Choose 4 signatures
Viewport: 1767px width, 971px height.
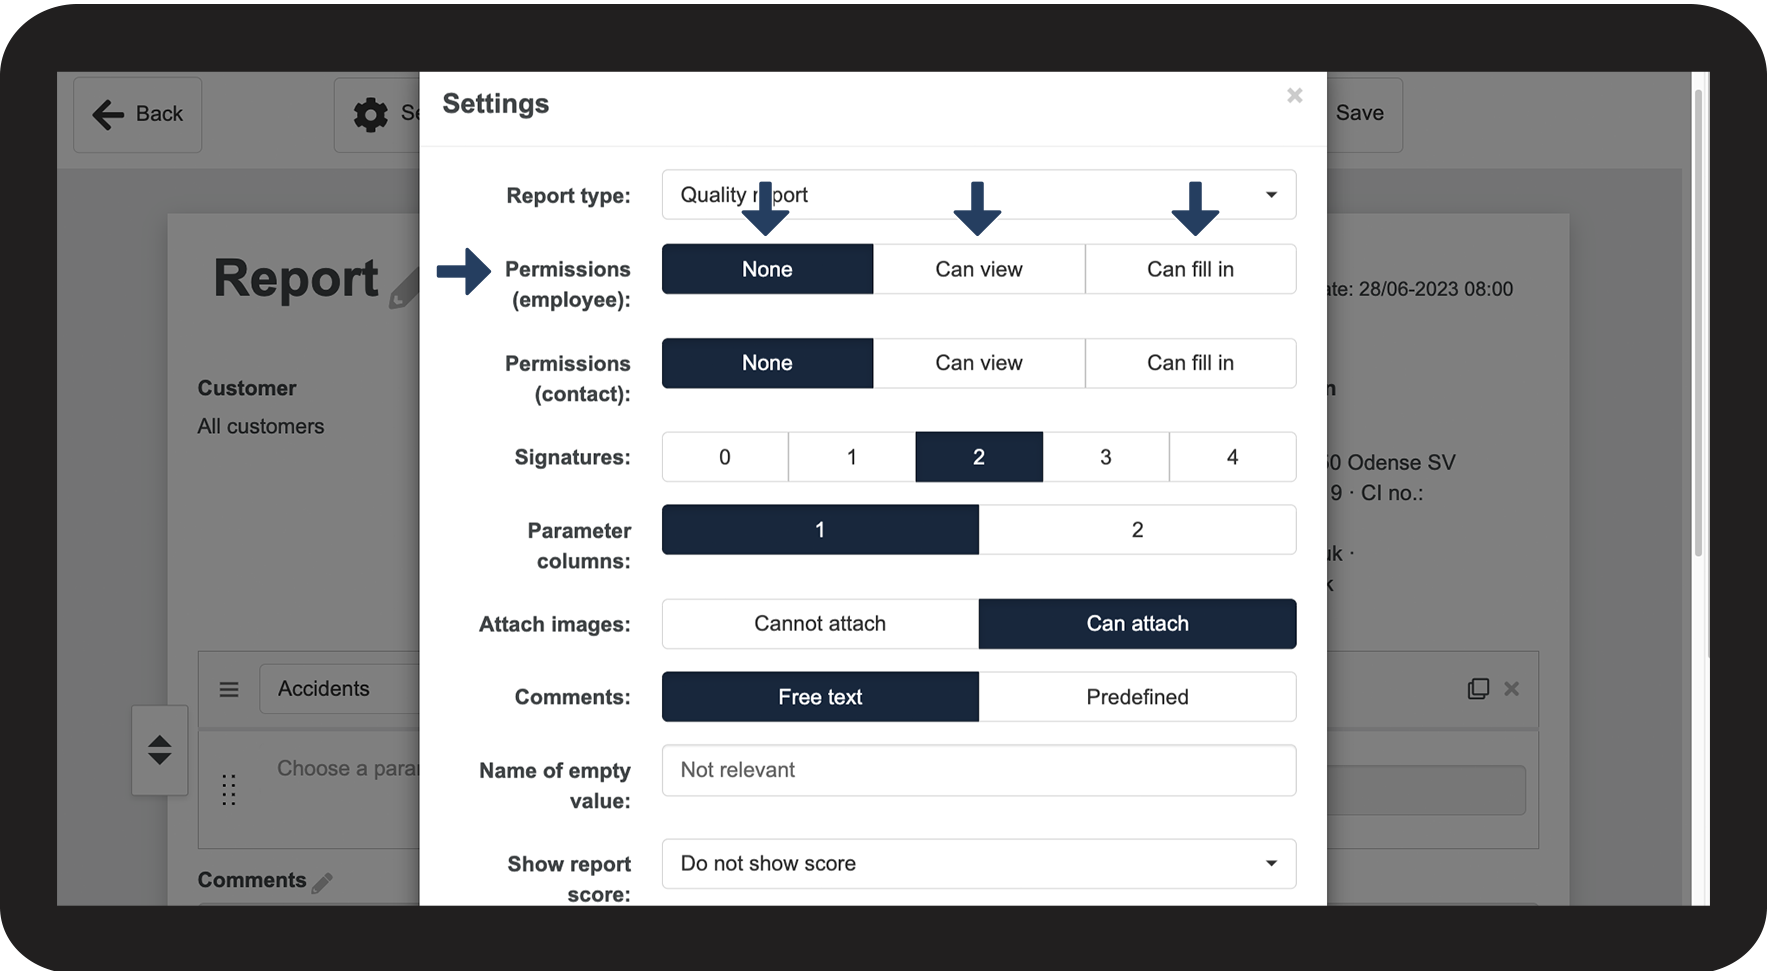(x=1233, y=457)
